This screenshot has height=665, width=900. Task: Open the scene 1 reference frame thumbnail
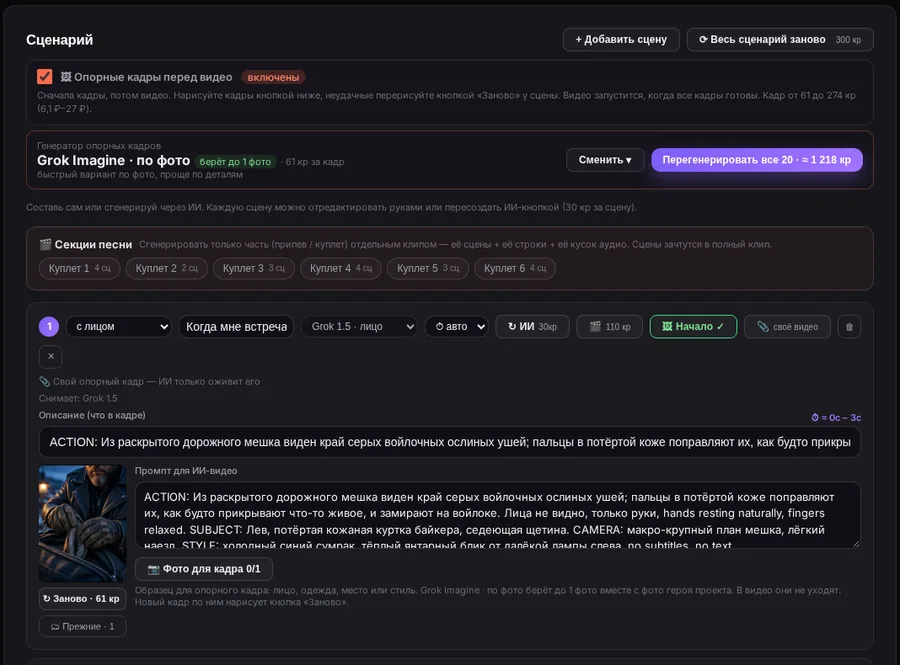tap(82, 523)
